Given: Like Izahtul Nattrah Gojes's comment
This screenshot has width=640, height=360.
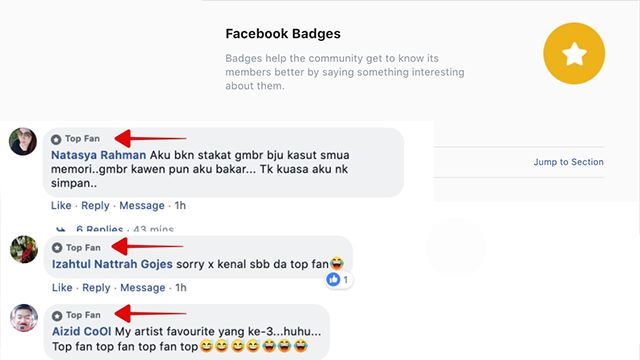Looking at the screenshot, I should [62, 287].
